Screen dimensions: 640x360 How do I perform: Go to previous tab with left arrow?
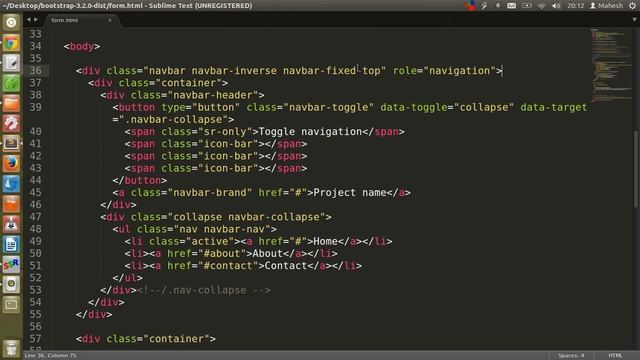[x=29, y=20]
